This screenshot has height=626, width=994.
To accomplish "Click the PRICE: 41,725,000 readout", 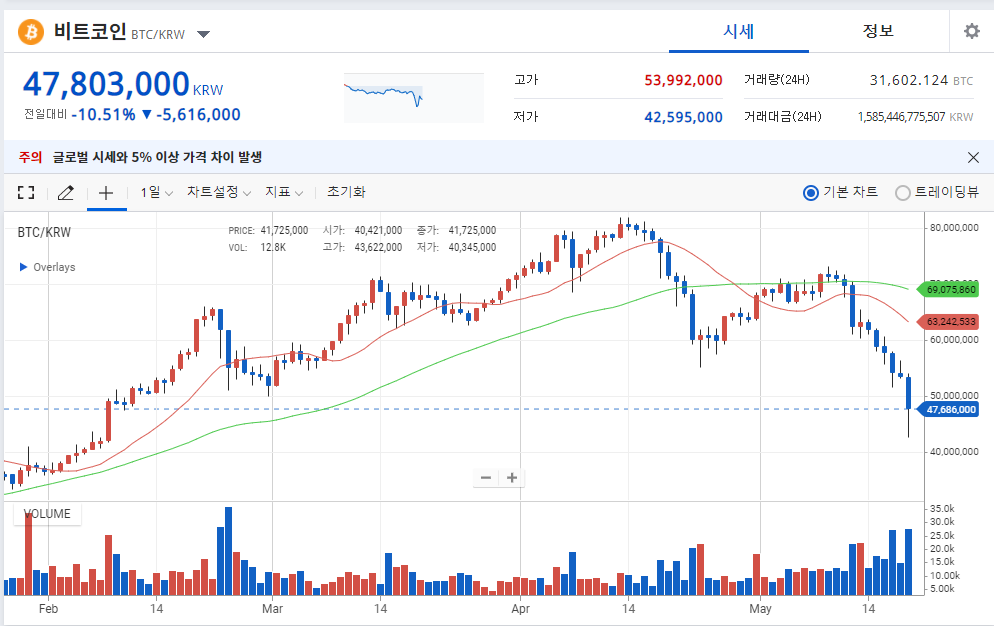I will tap(268, 231).
